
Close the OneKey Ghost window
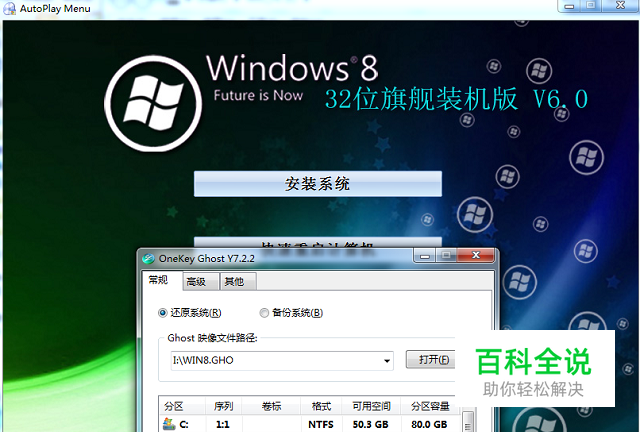(x=476, y=256)
